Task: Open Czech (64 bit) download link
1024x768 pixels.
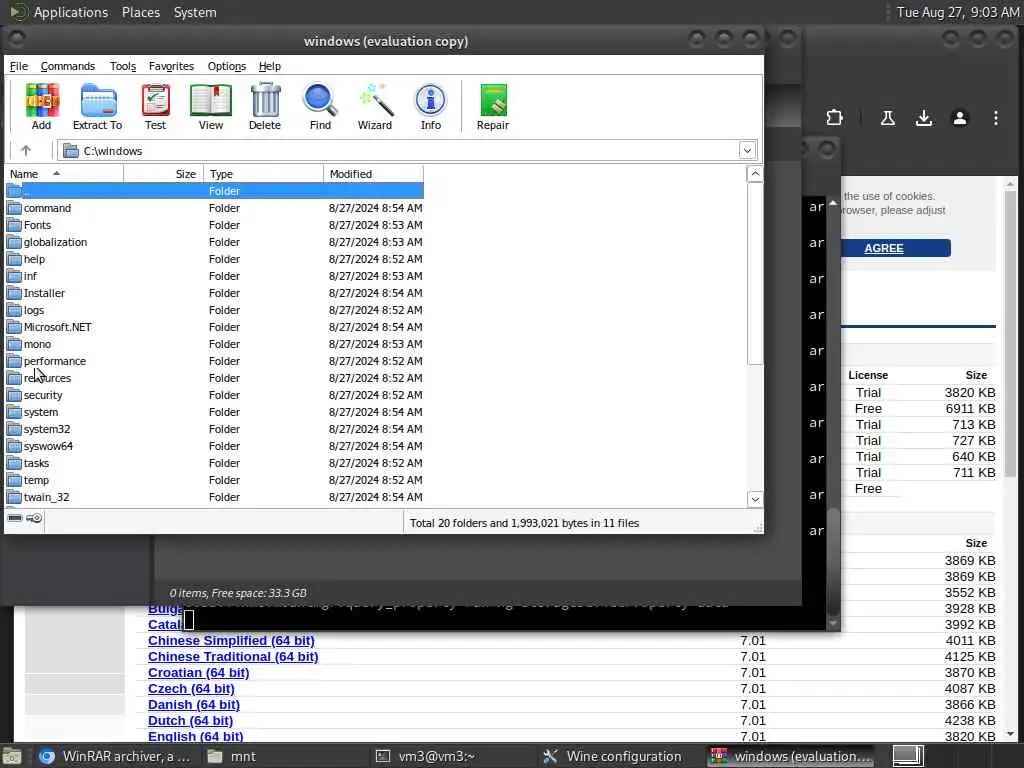Action: tap(191, 688)
